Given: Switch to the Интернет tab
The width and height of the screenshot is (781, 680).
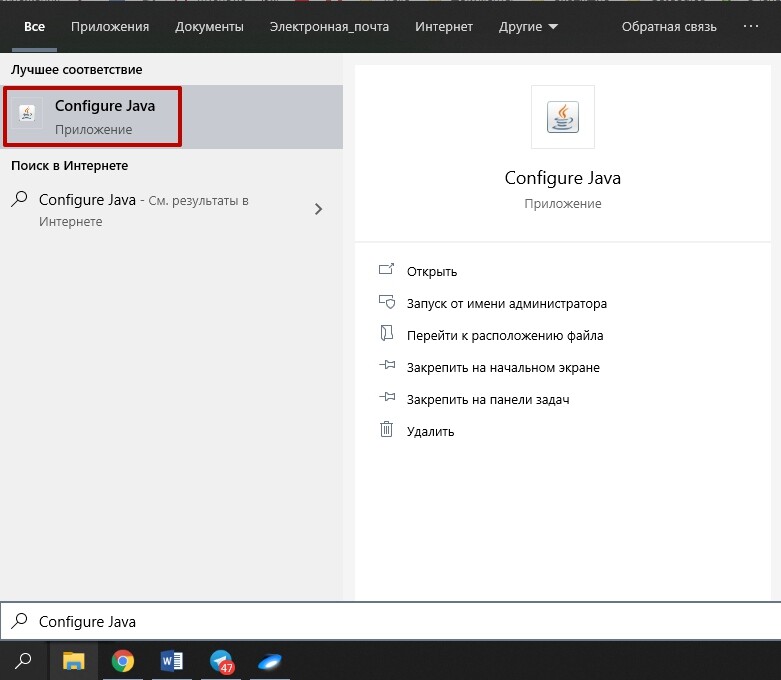Looking at the screenshot, I should click(x=444, y=26).
